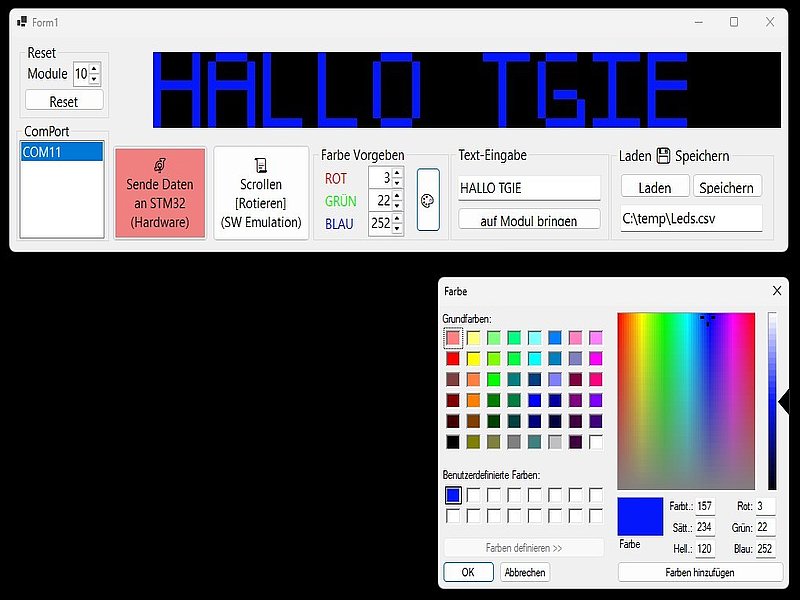
Task: Click the luminosity slider arrow handle
Action: [784, 403]
